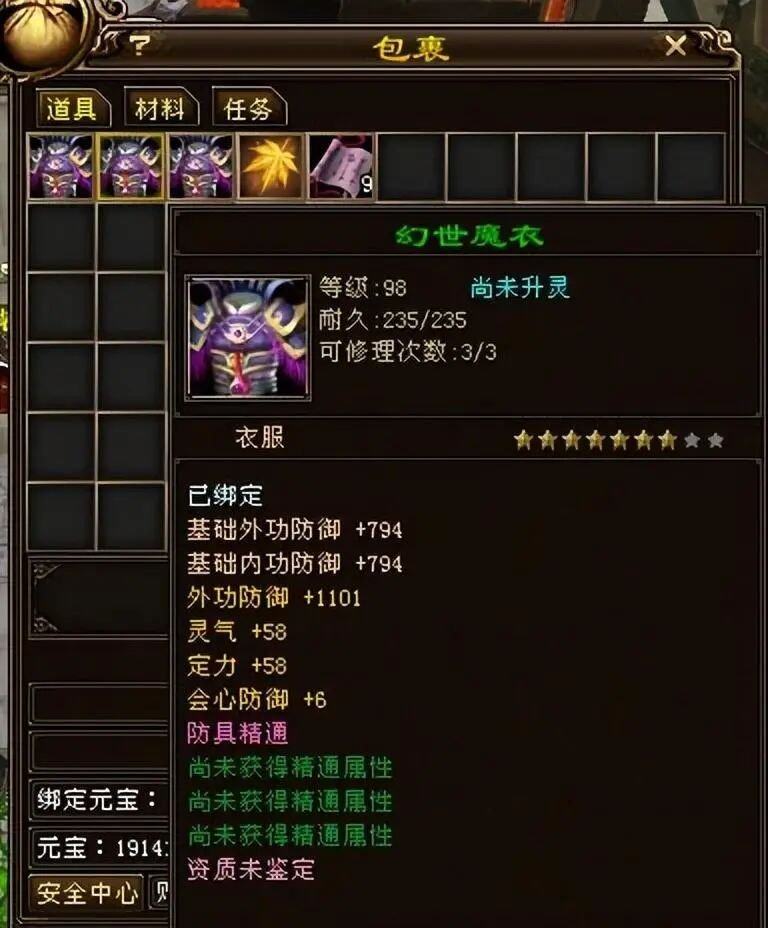Image resolution: width=768 pixels, height=928 pixels.
Task: Click the last empty slot in top row
Action: 690,166
